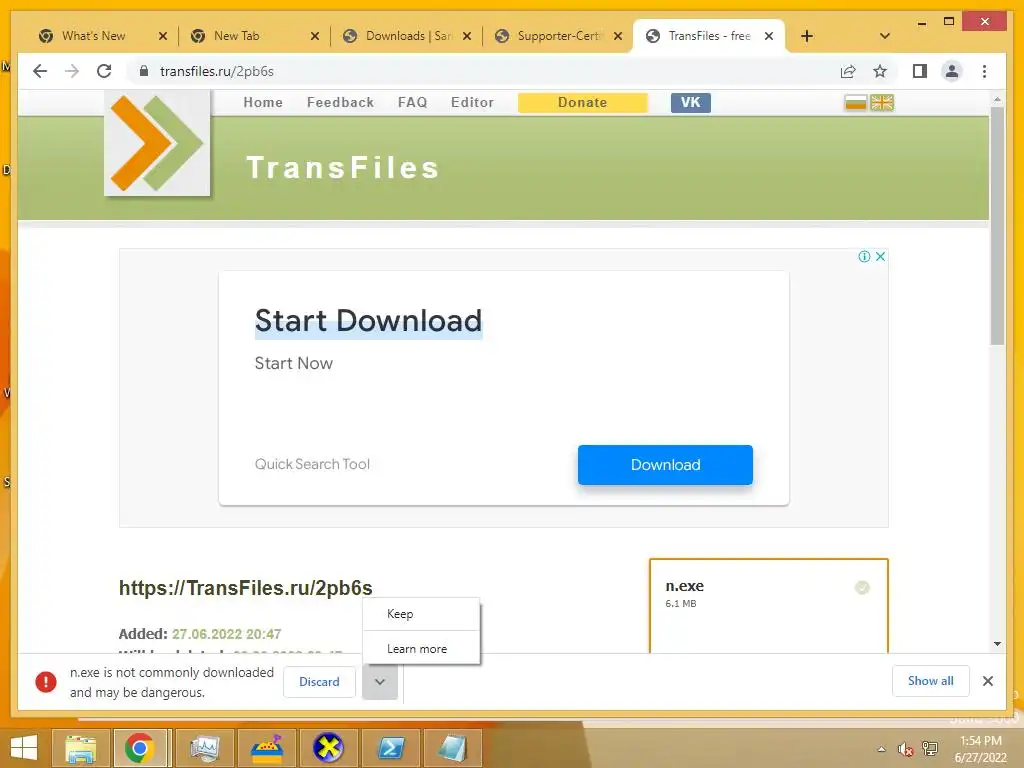Image resolution: width=1024 pixels, height=768 pixels.
Task: Click scrollbar down arrow
Action: click(997, 644)
